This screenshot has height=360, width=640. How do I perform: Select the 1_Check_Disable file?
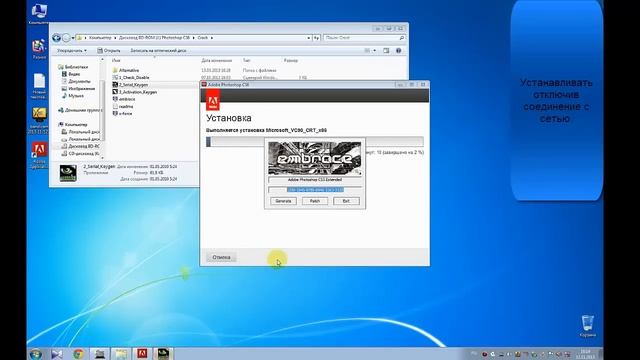click(131, 78)
